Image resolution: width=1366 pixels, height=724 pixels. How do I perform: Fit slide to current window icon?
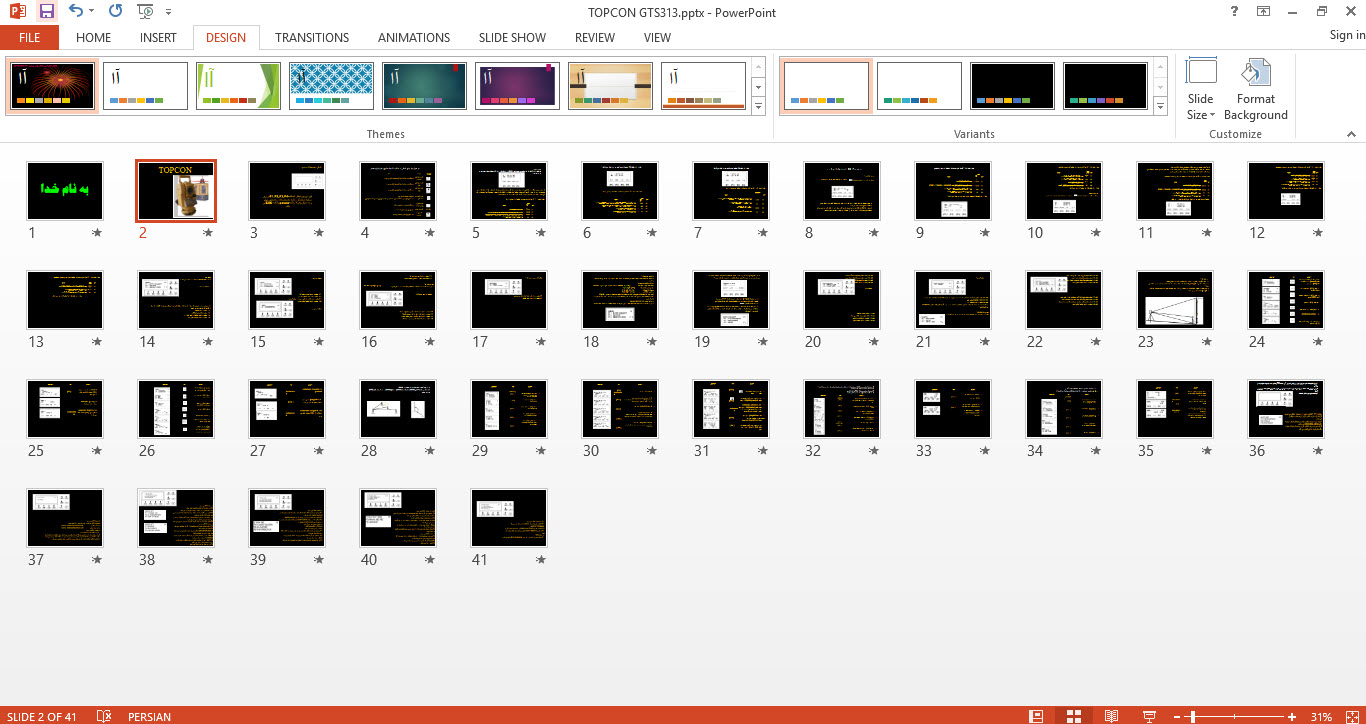pyautogui.click(x=1350, y=716)
